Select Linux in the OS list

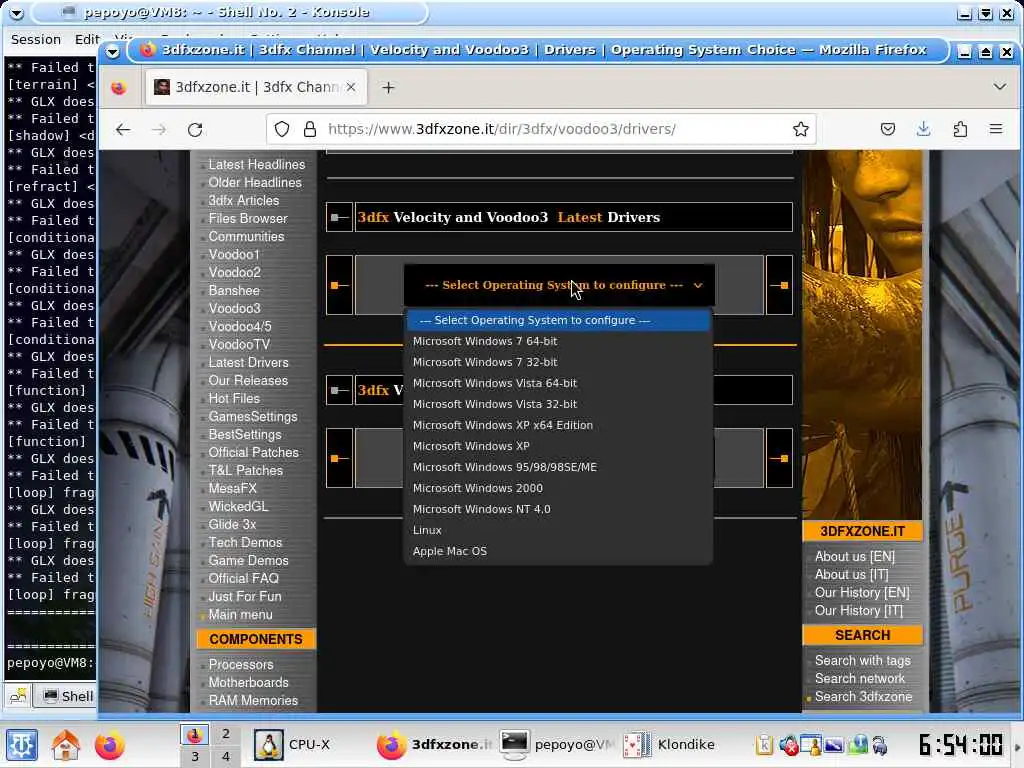(558, 530)
